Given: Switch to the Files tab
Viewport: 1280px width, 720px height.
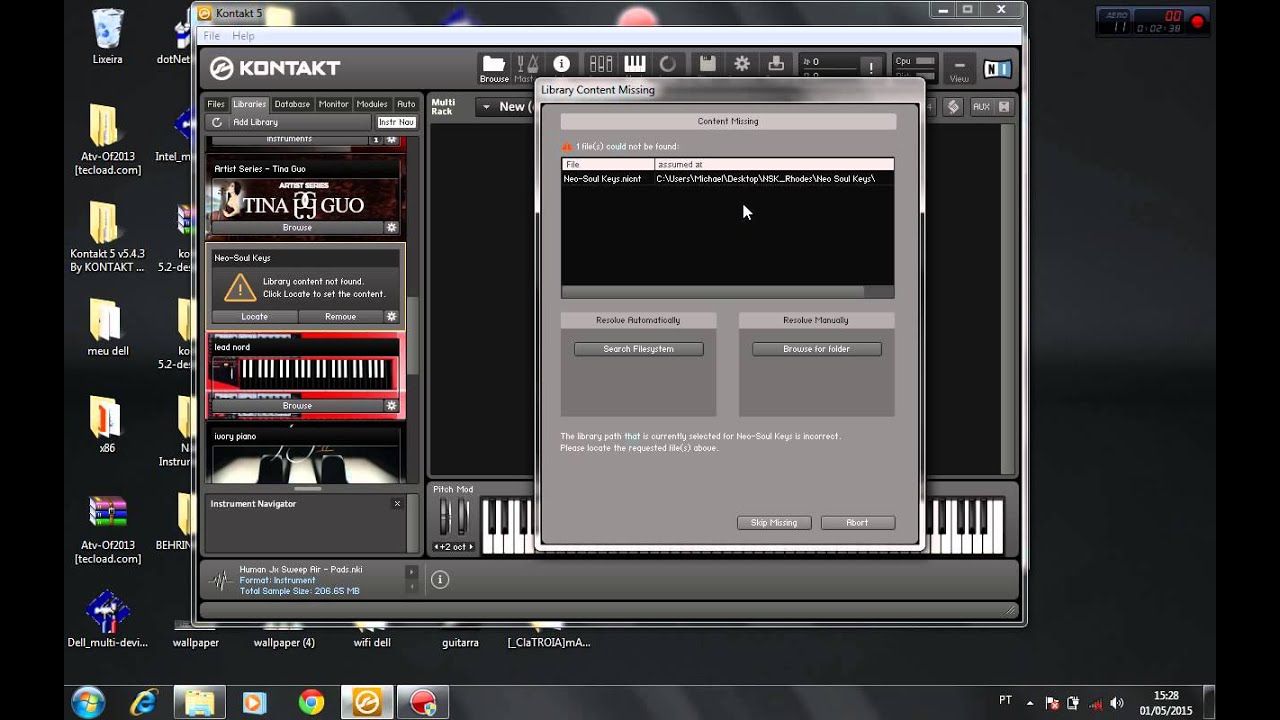Looking at the screenshot, I should point(216,104).
